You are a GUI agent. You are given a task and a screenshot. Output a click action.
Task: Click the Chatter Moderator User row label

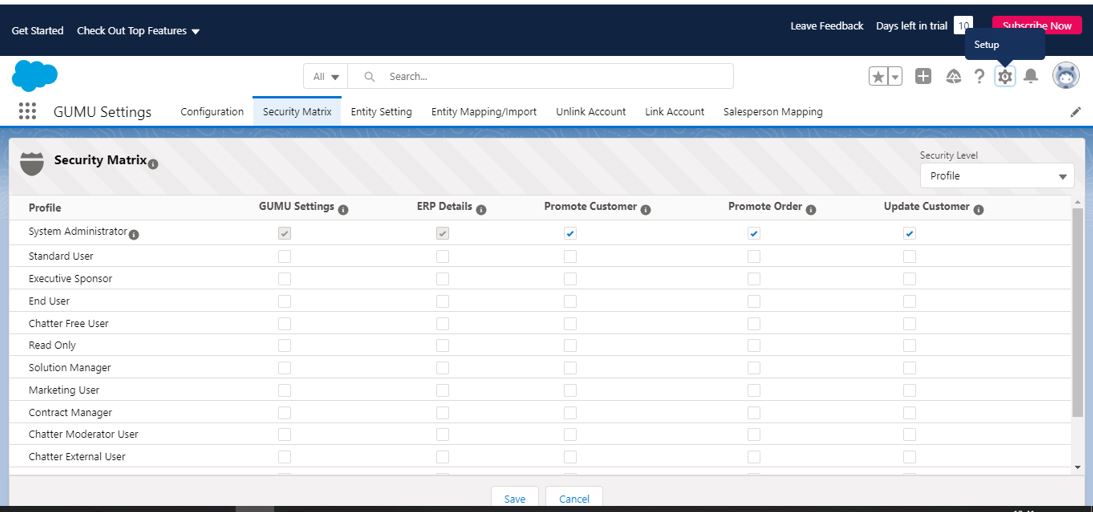tap(84, 434)
